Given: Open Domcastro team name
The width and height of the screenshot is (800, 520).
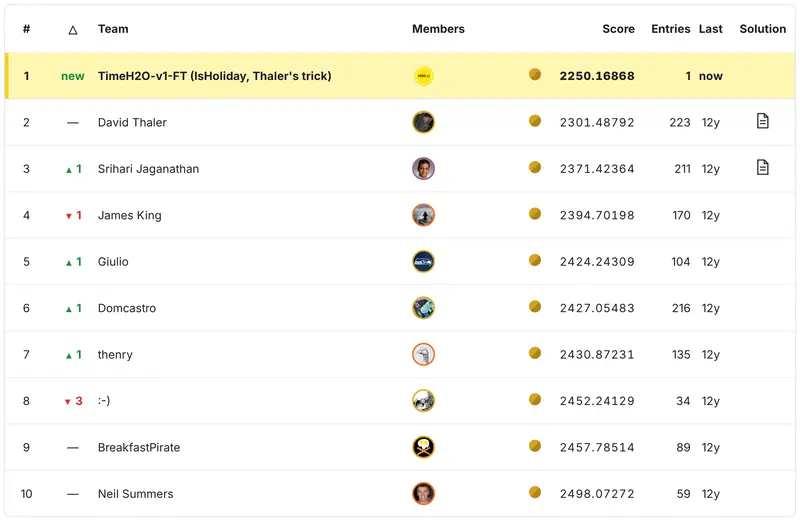Looking at the screenshot, I should tap(127, 308).
